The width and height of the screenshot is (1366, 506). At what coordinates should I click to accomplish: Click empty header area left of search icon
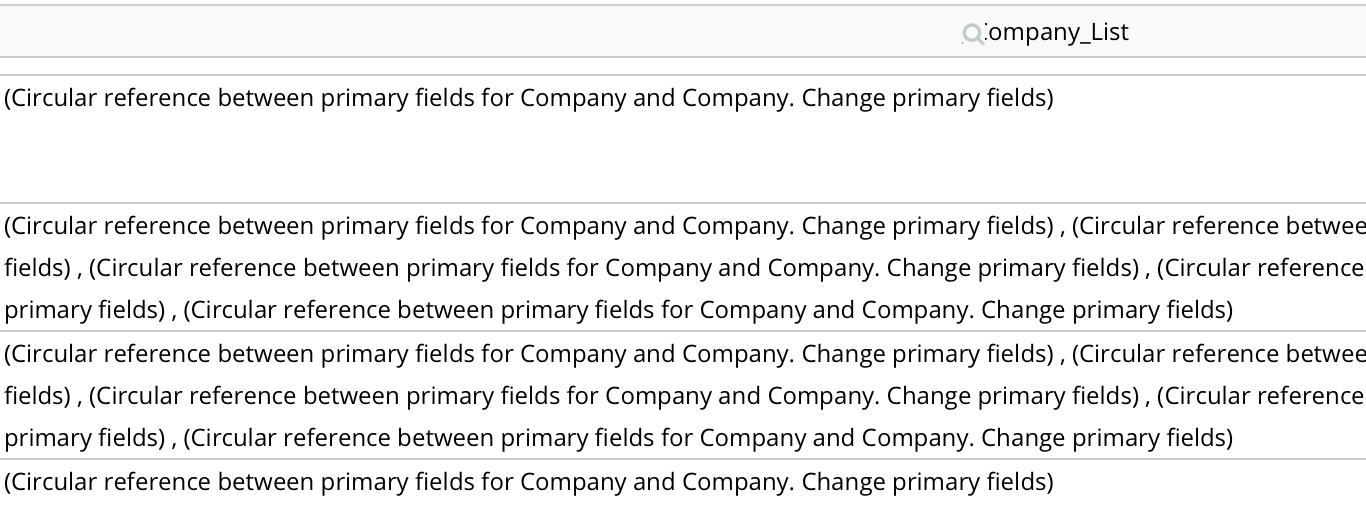tap(480, 32)
